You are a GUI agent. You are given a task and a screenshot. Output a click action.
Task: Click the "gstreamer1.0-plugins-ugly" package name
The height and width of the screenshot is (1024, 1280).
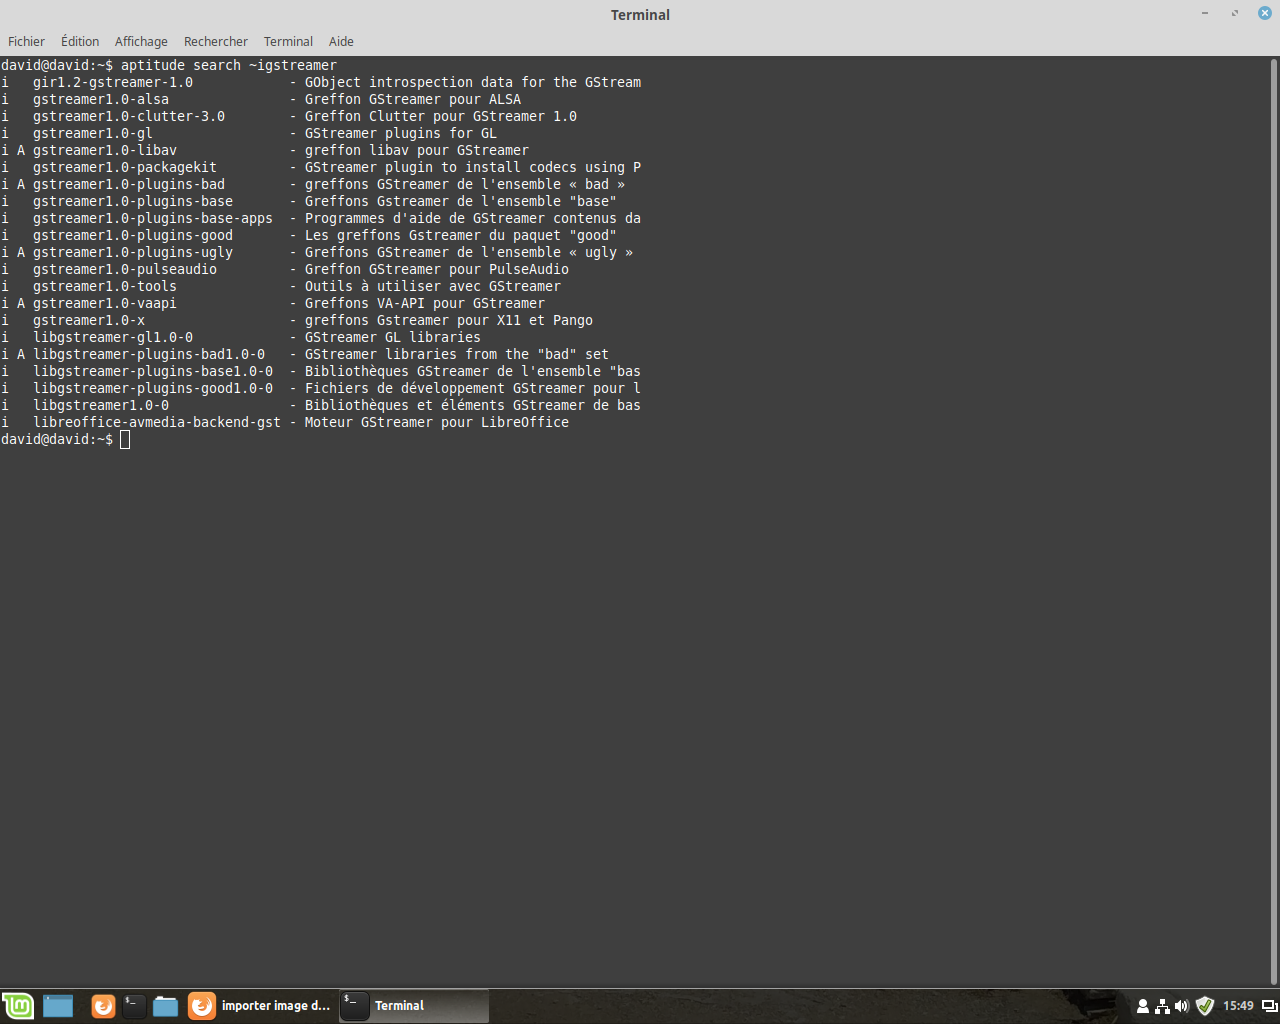click(x=133, y=252)
